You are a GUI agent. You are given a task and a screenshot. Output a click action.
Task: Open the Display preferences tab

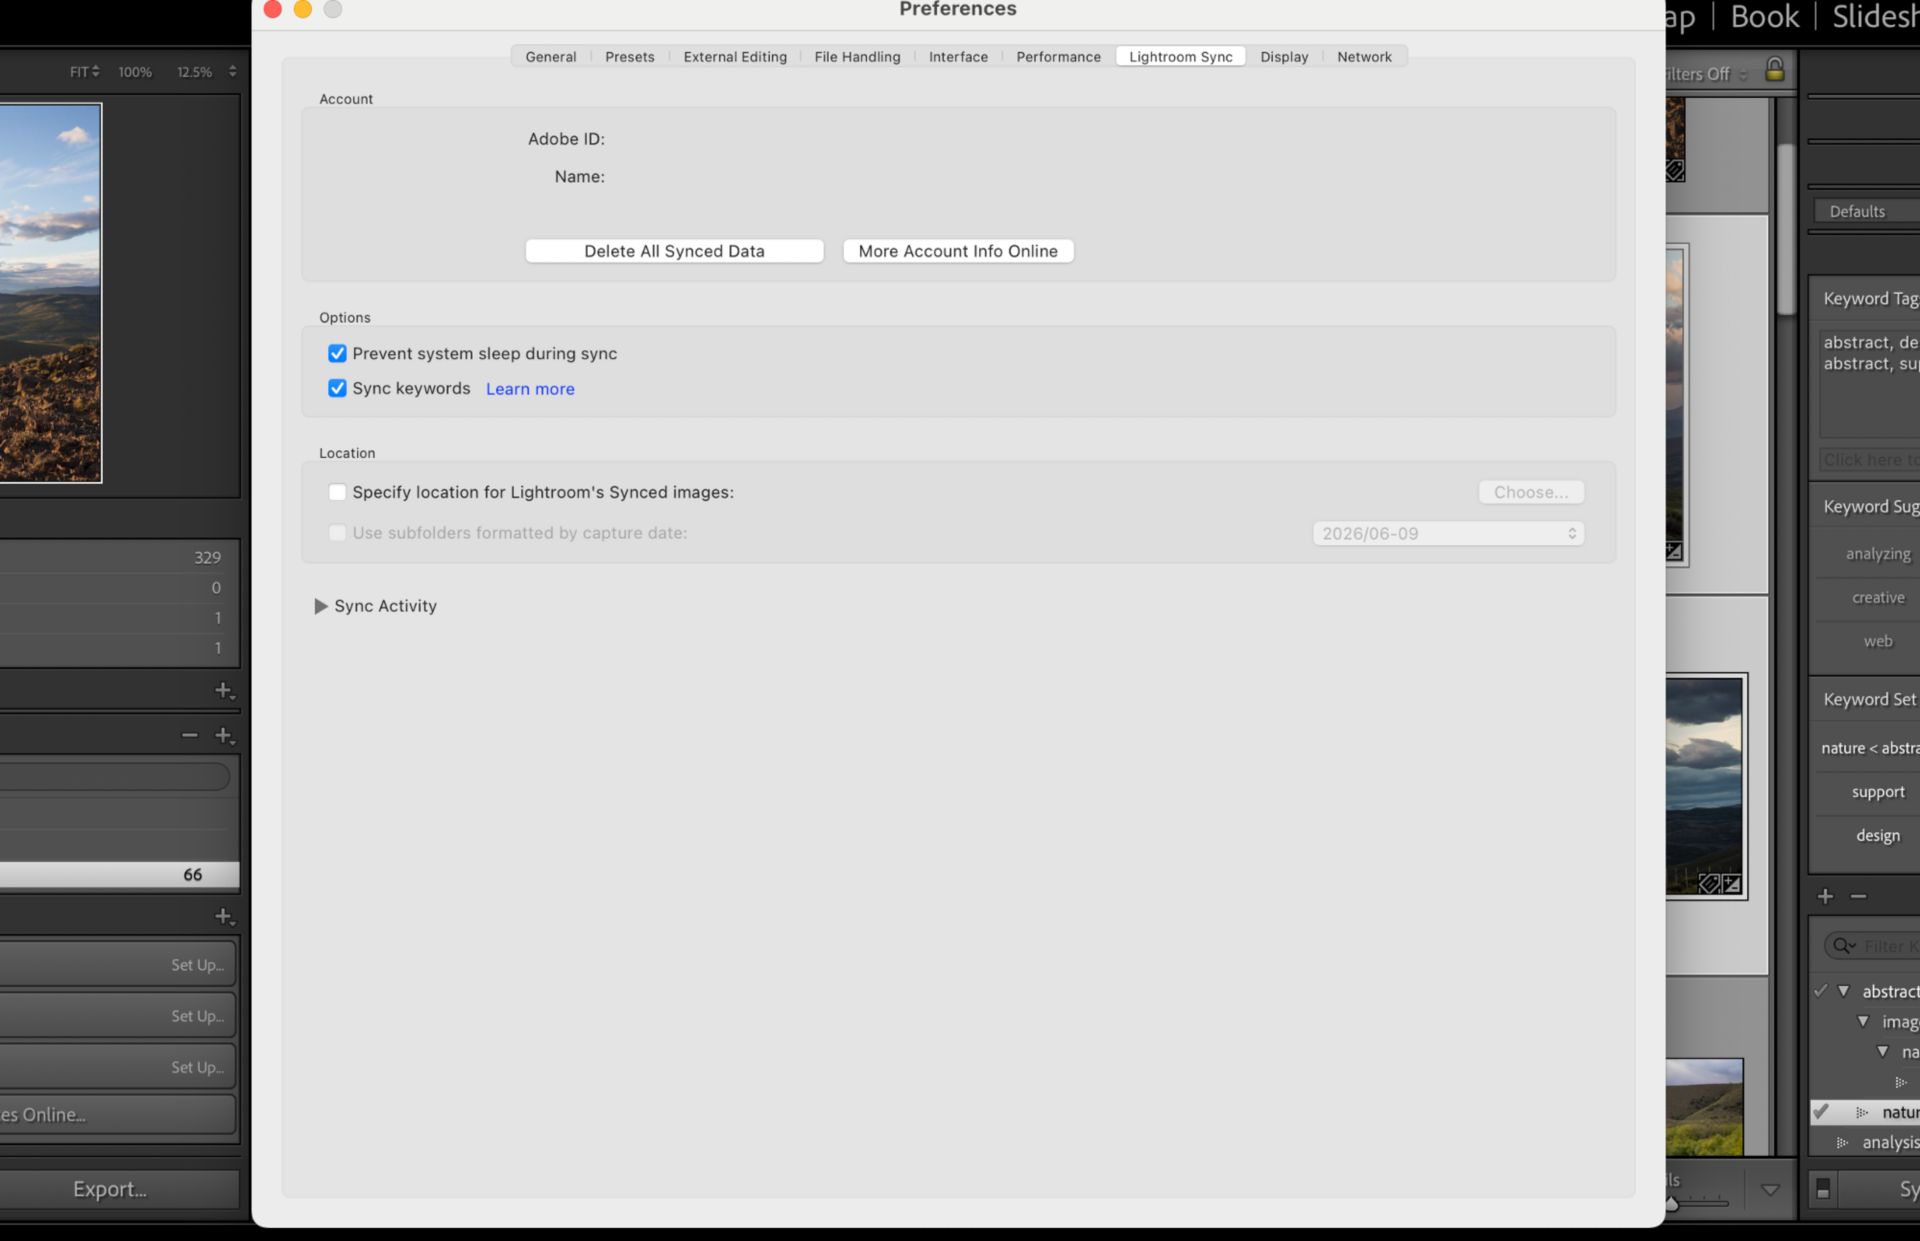tap(1284, 57)
